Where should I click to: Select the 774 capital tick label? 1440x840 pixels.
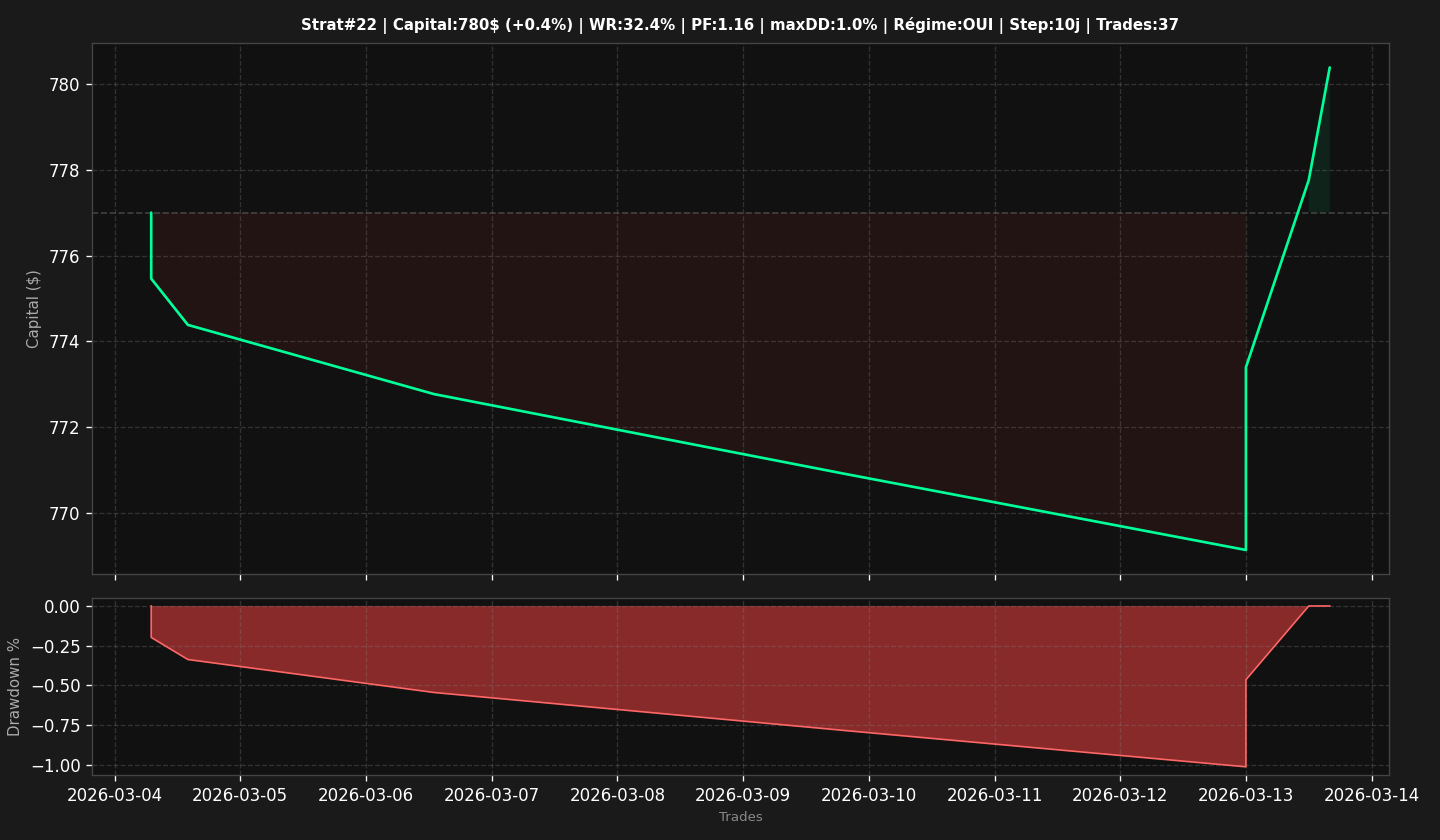pos(65,342)
